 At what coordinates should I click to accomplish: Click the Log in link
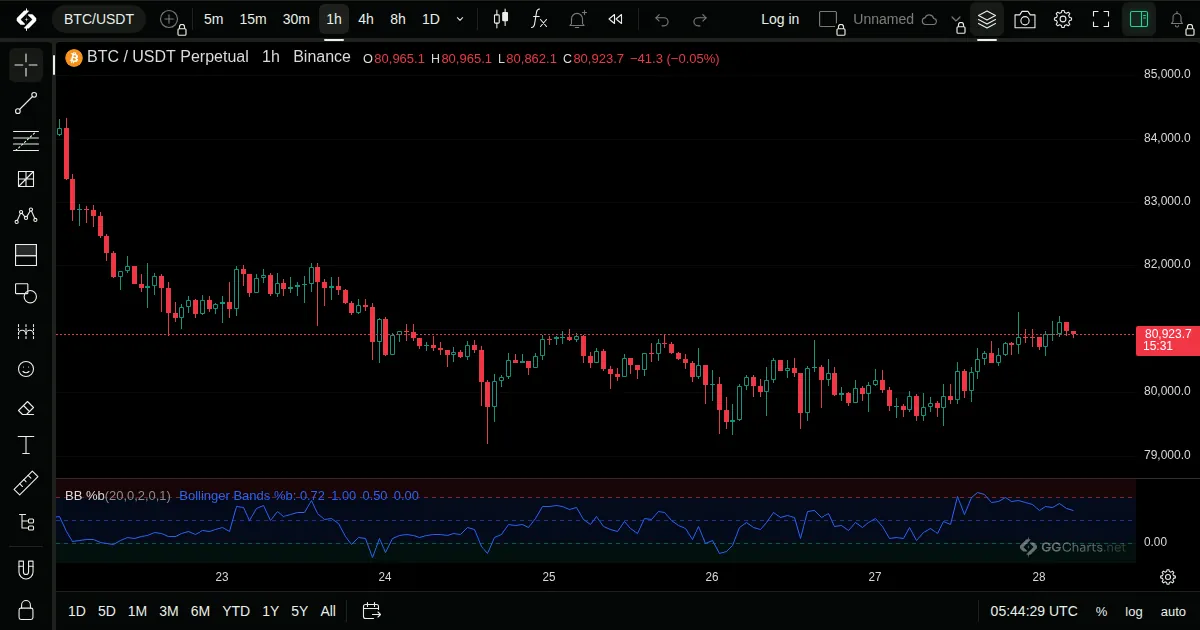(780, 19)
